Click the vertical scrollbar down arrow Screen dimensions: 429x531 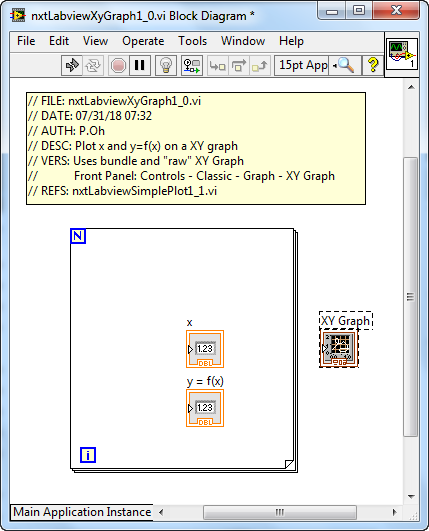click(x=411, y=496)
